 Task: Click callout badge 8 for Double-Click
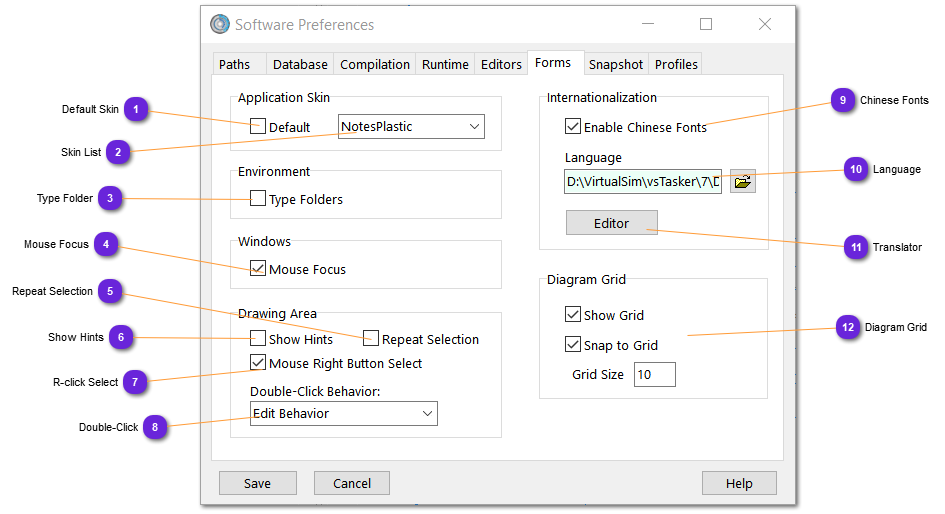click(155, 427)
